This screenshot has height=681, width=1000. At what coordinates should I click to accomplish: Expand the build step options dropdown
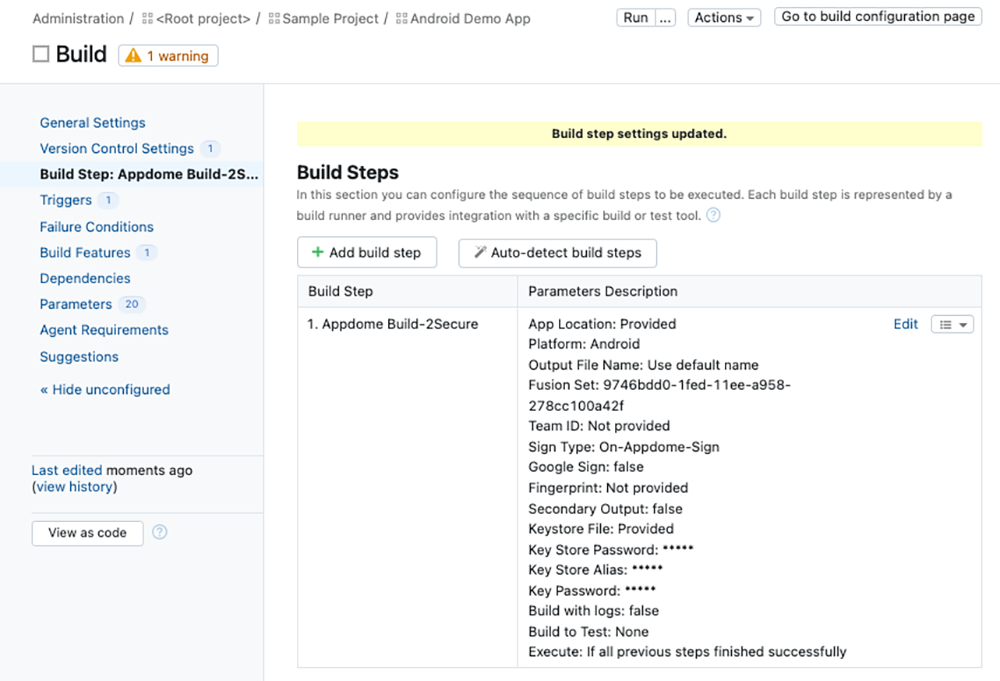click(952, 324)
